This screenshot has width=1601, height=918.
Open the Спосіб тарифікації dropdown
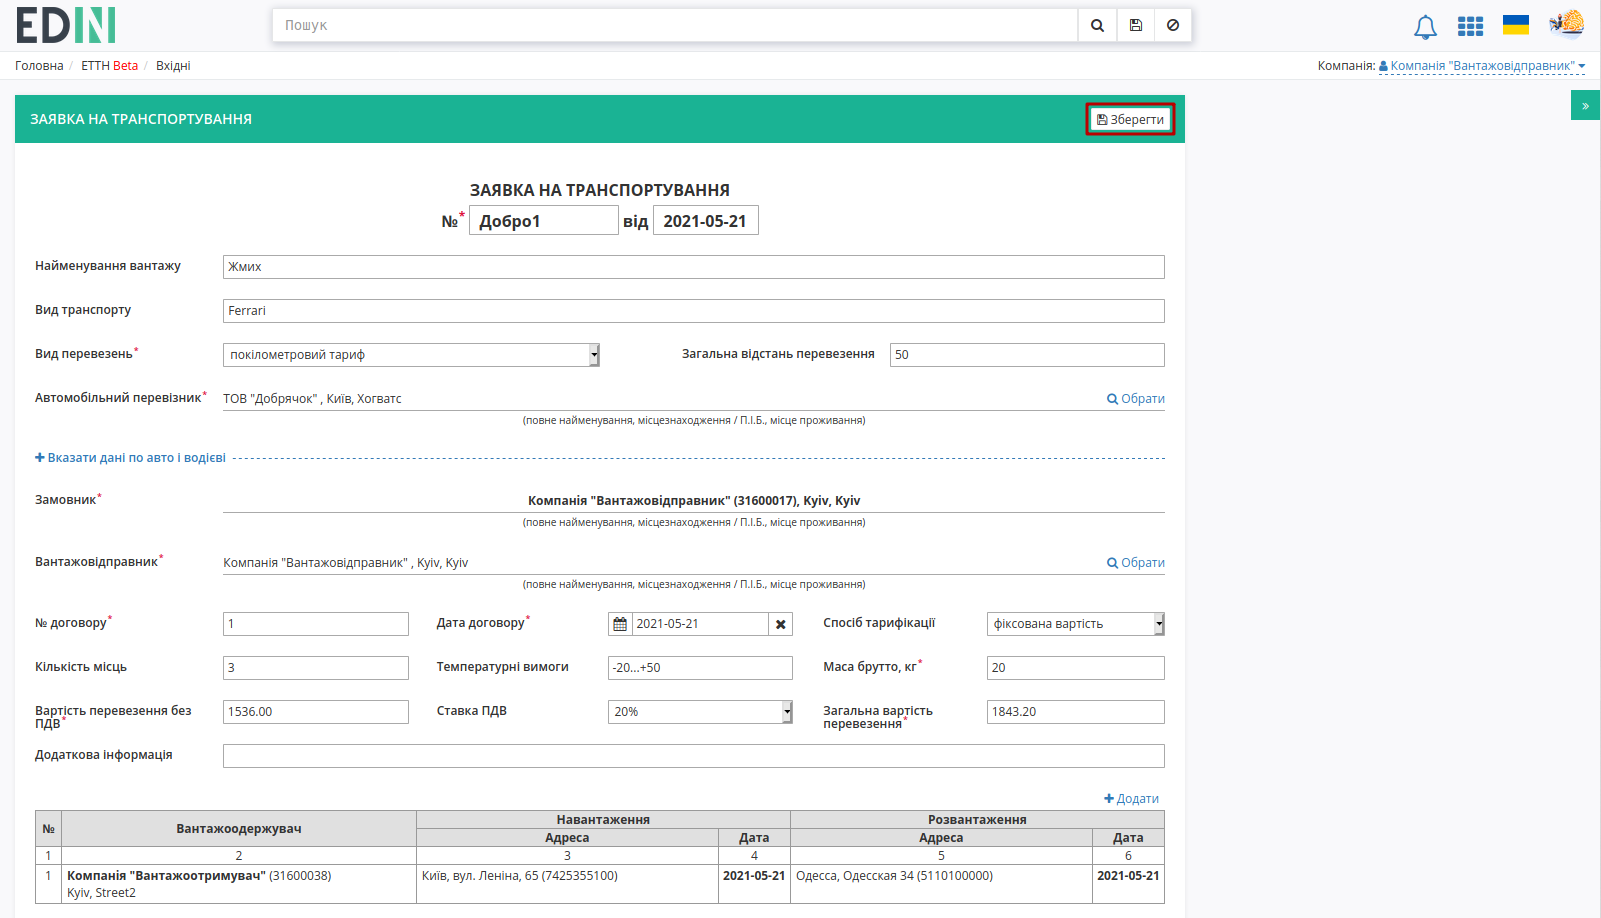(x=1075, y=624)
